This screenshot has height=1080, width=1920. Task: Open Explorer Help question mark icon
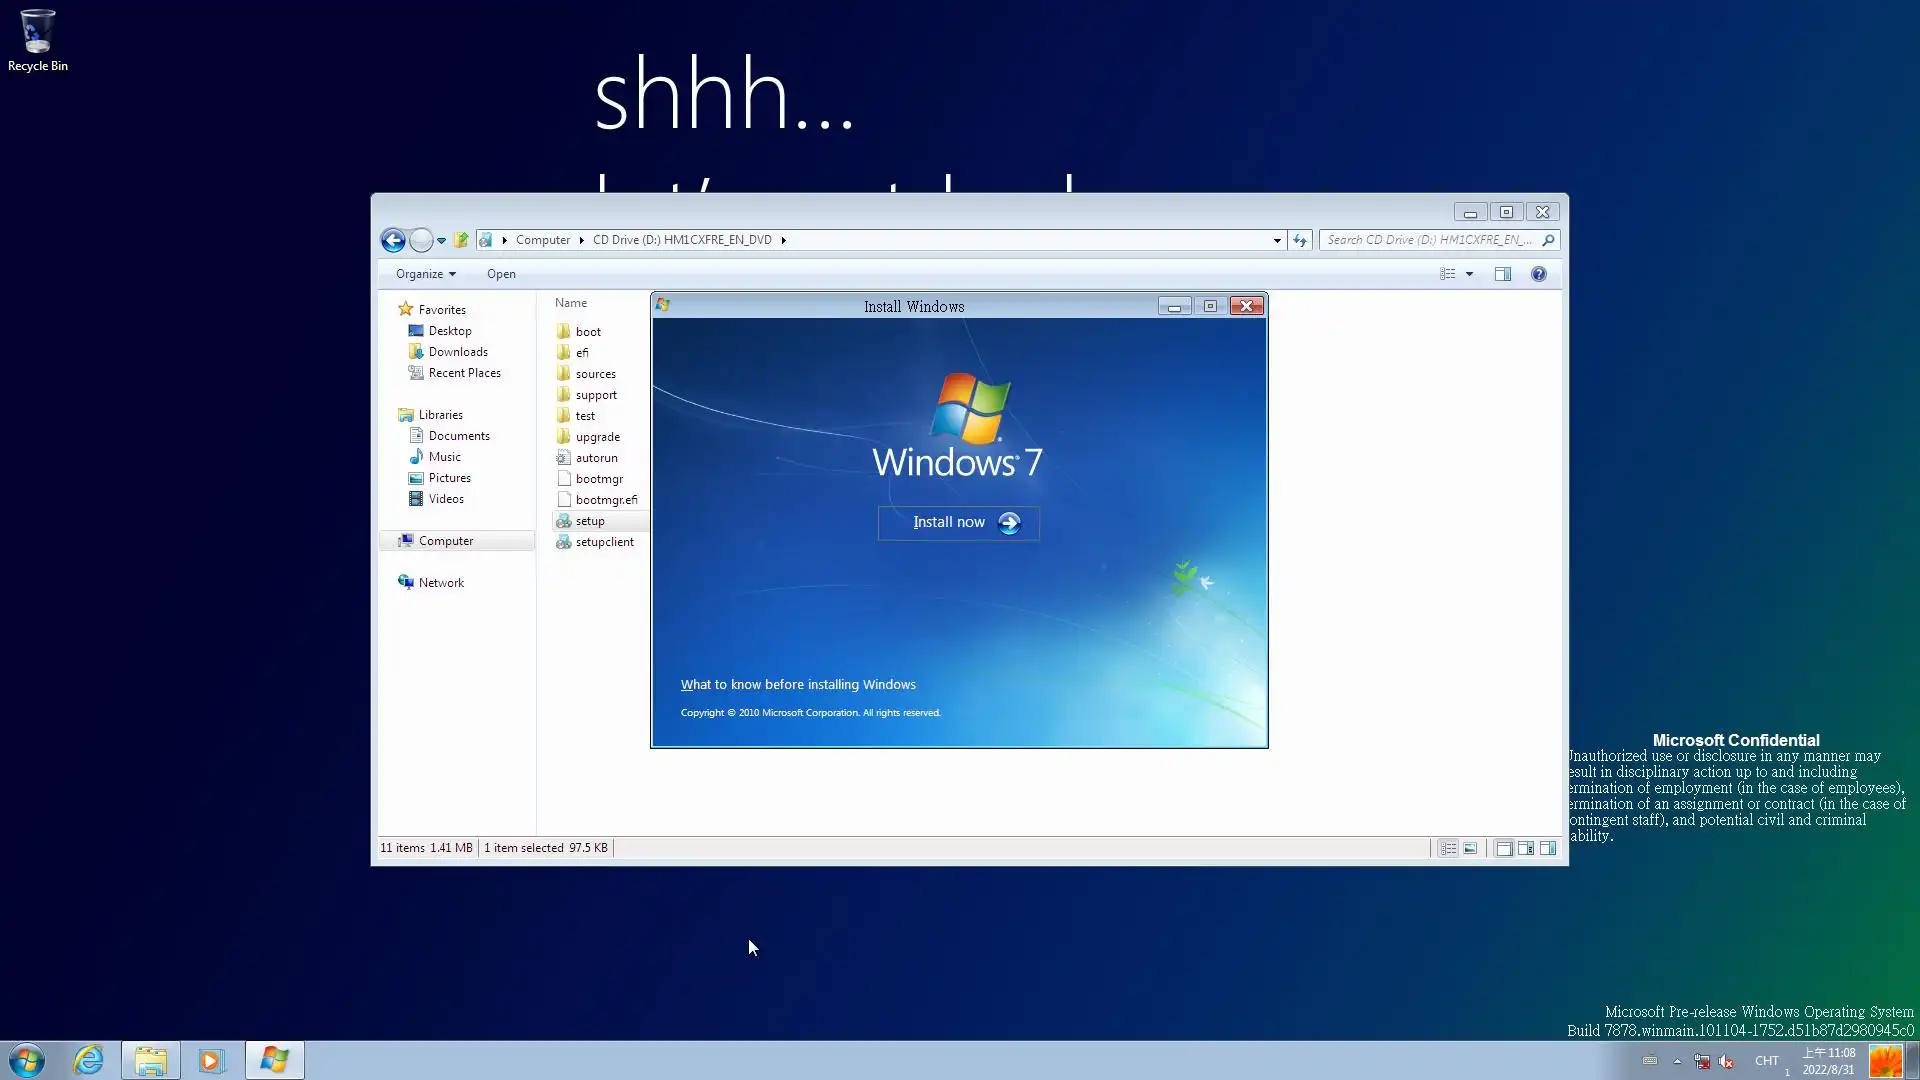[x=1539, y=274]
